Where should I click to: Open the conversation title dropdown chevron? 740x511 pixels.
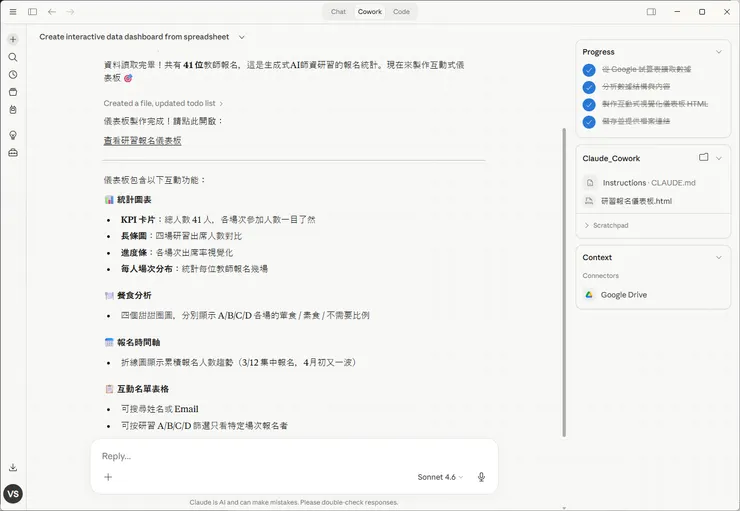(242, 37)
